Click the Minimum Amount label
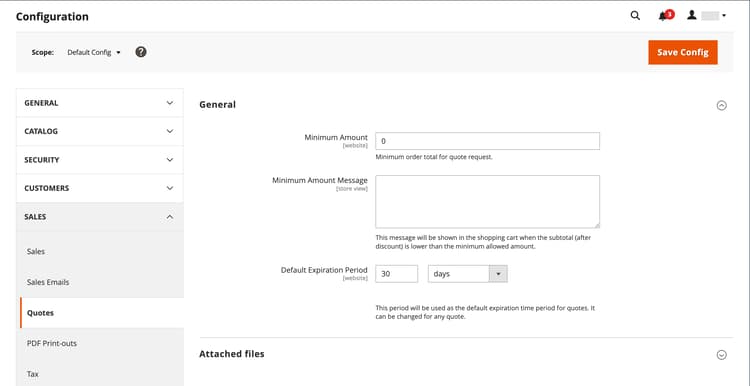Screen dimensions: 750x386 pos(336,137)
